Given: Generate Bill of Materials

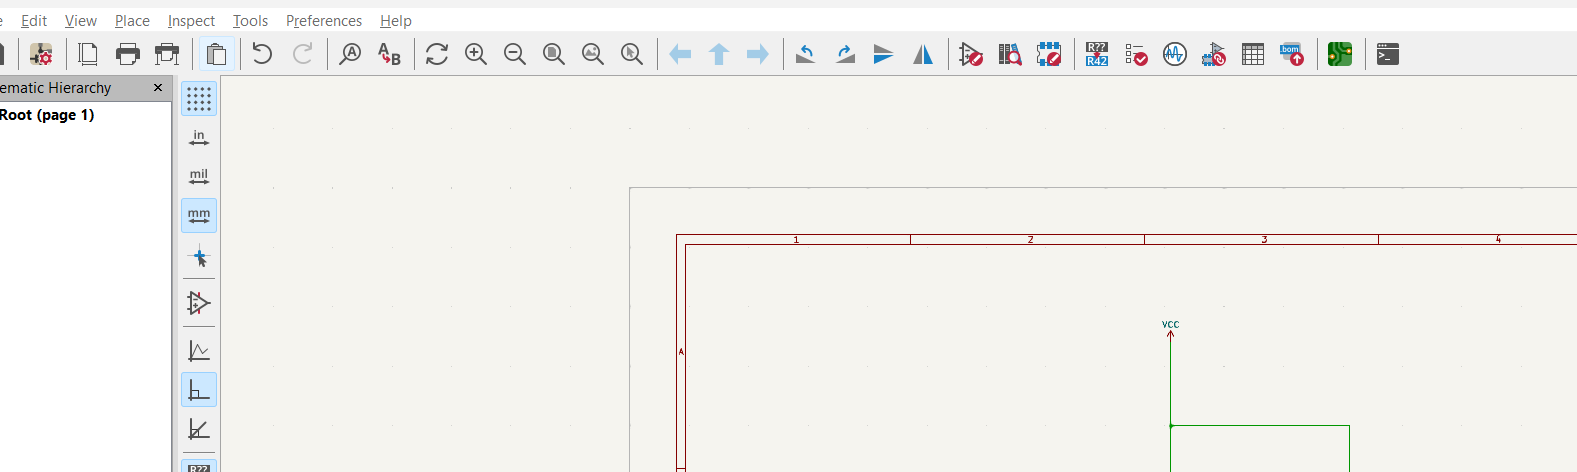Looking at the screenshot, I should pos(1292,54).
